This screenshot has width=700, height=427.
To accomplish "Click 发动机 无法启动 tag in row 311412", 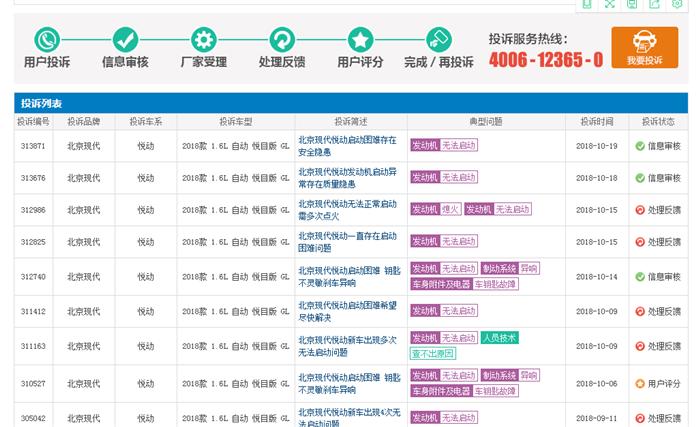I will (x=444, y=311).
